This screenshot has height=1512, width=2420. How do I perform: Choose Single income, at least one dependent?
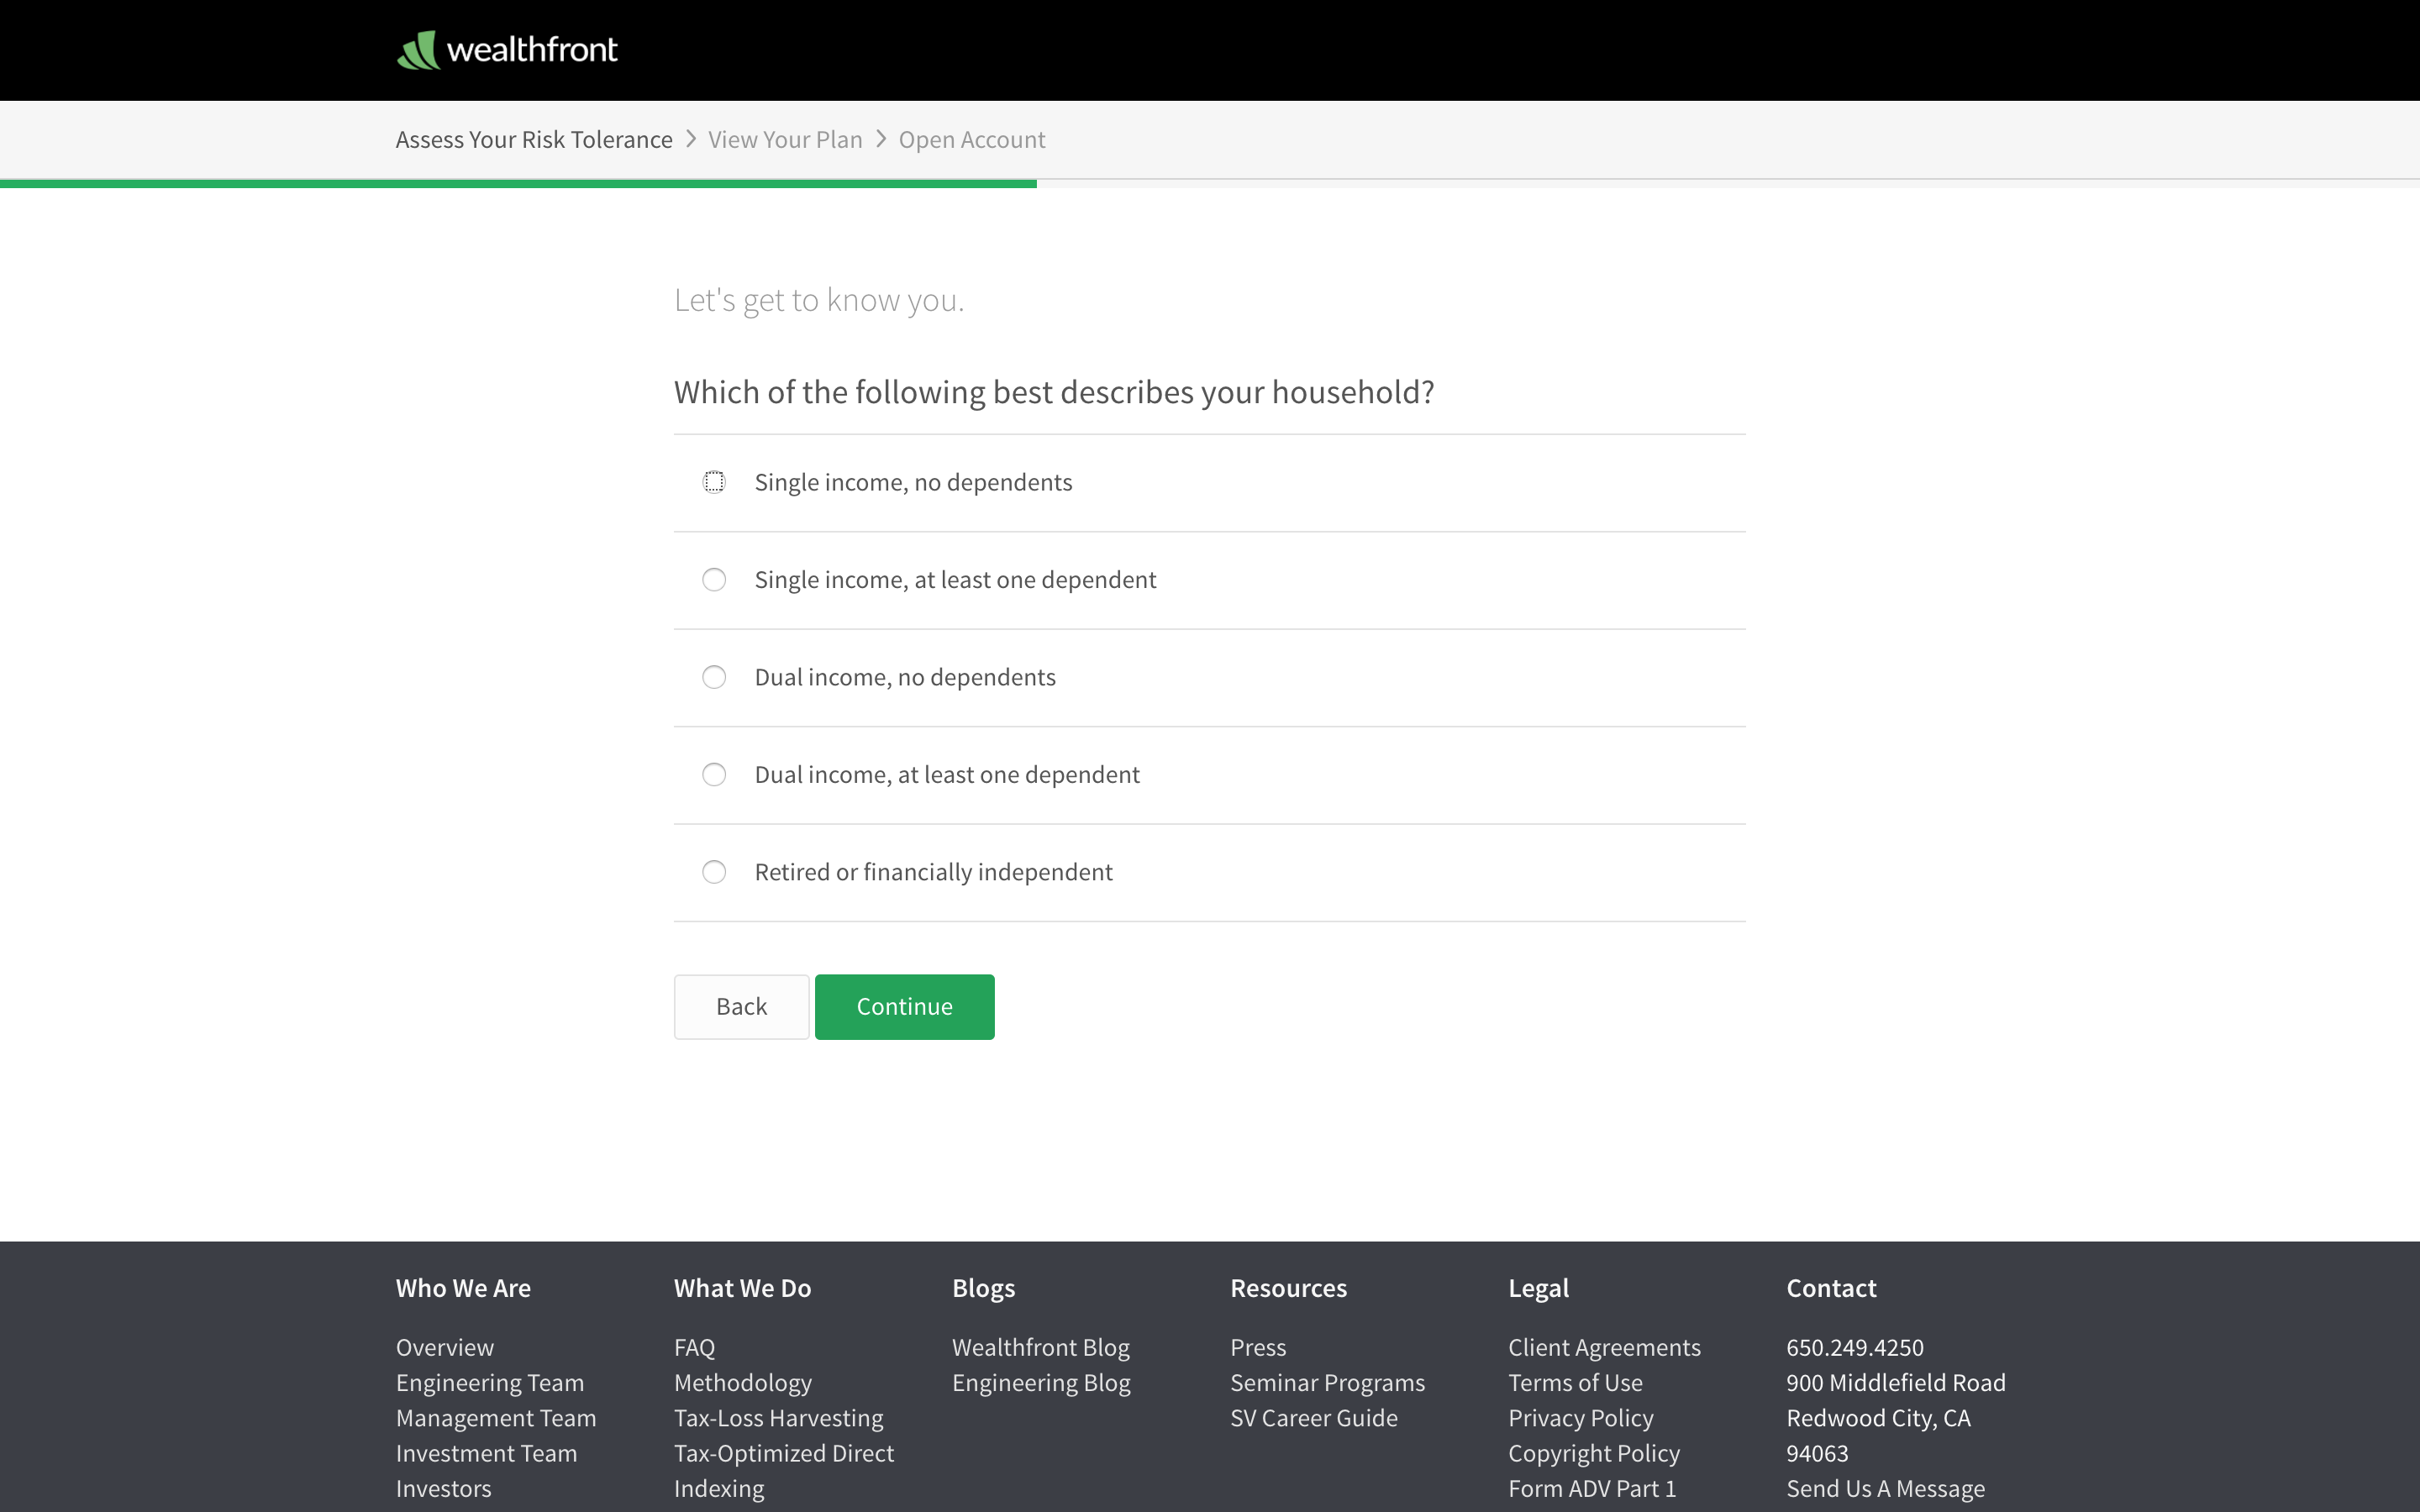714,580
